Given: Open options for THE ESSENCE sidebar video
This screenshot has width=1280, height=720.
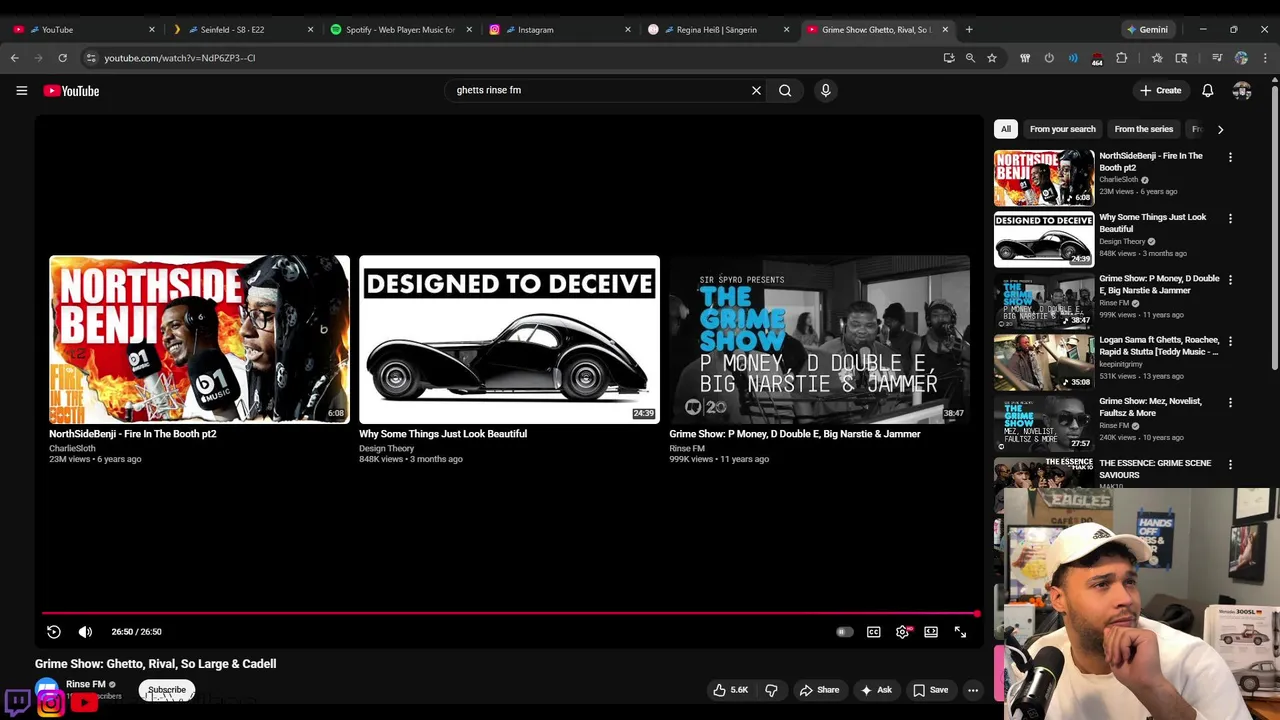Looking at the screenshot, I should 1230,464.
